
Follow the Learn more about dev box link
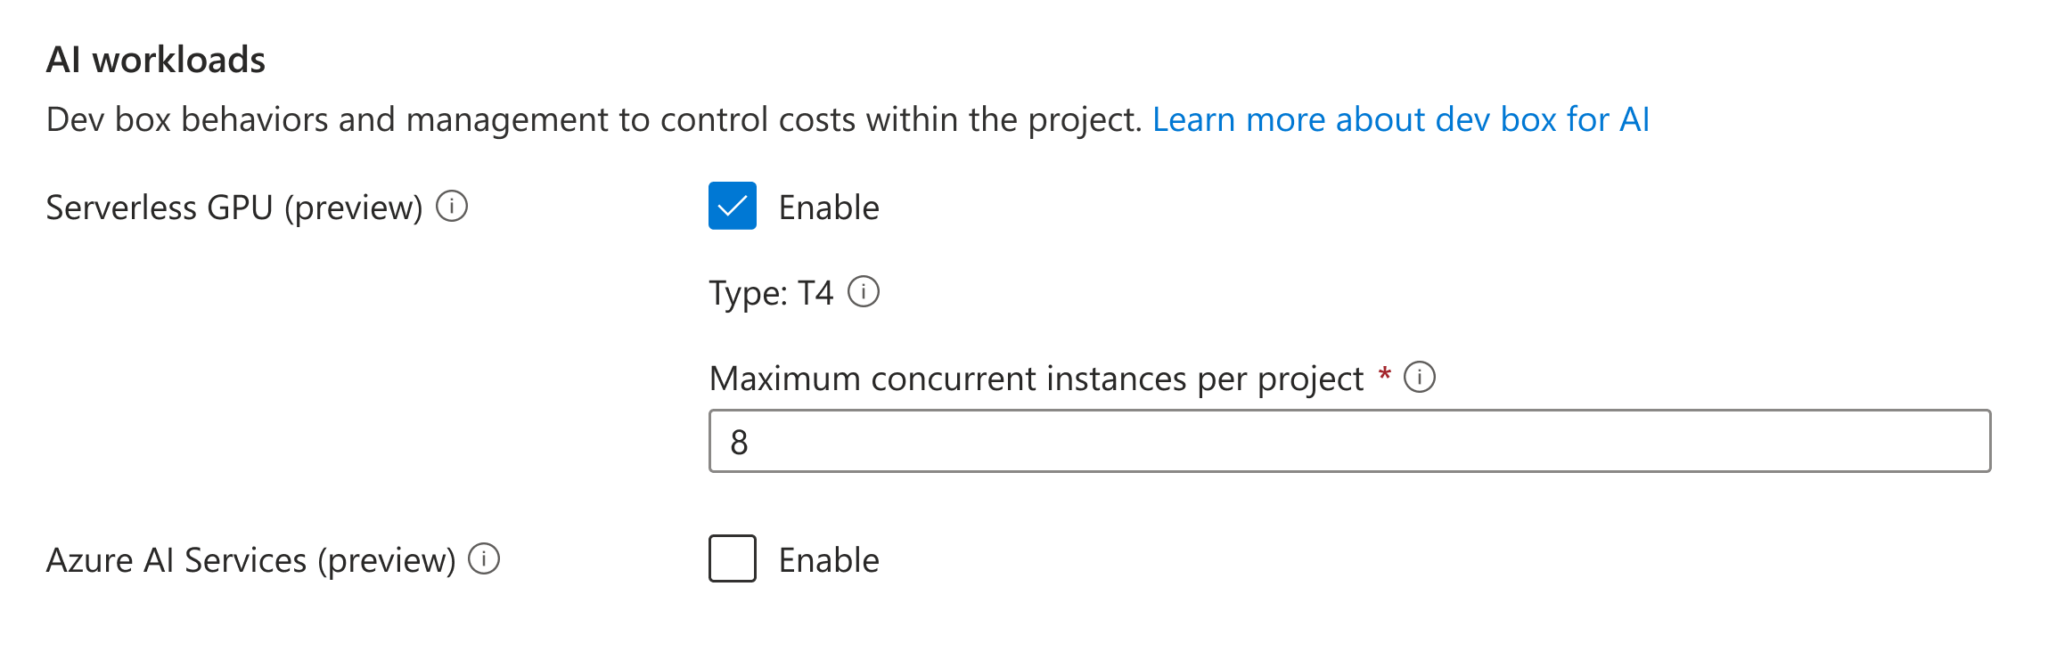tap(1400, 119)
